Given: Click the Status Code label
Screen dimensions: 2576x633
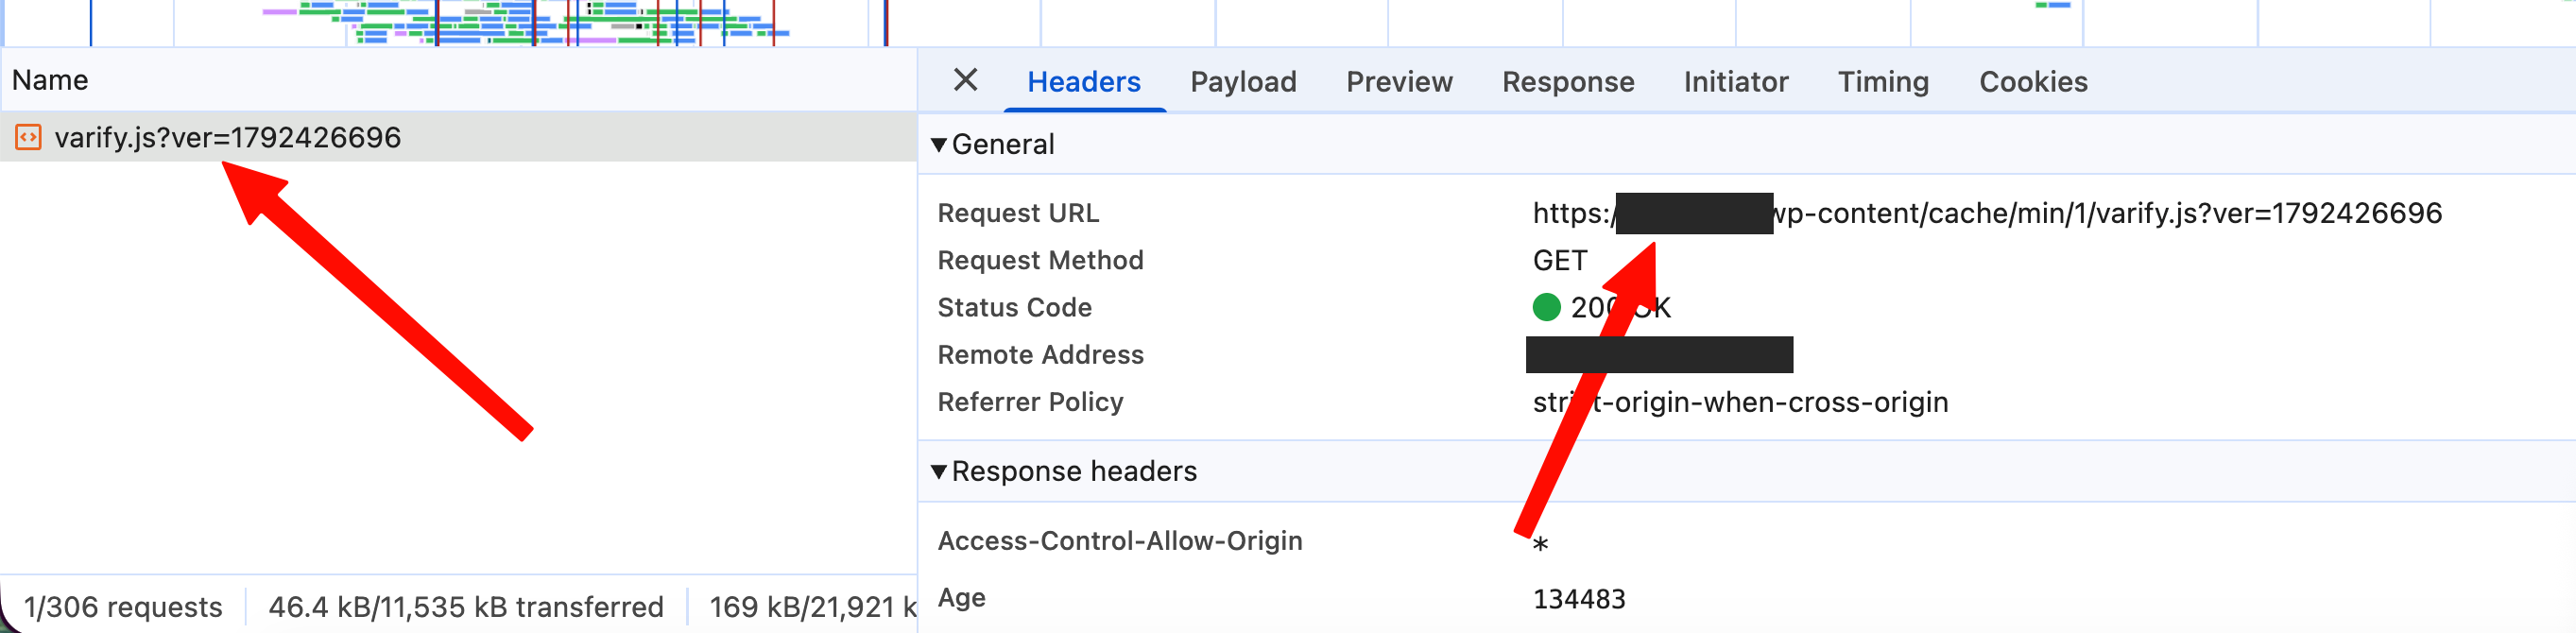Looking at the screenshot, I should [x=1014, y=307].
